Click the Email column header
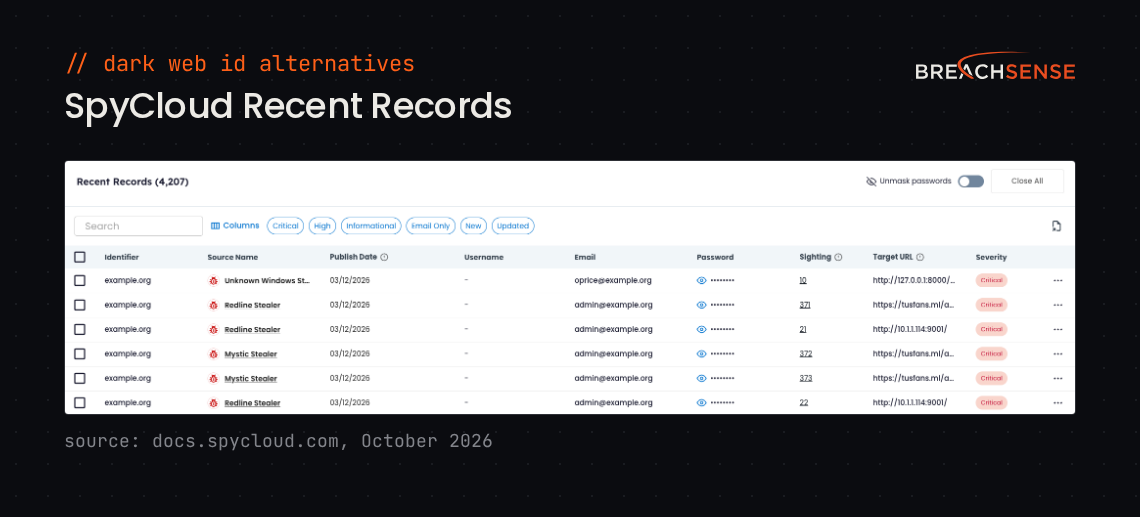1140x517 pixels. (x=585, y=257)
